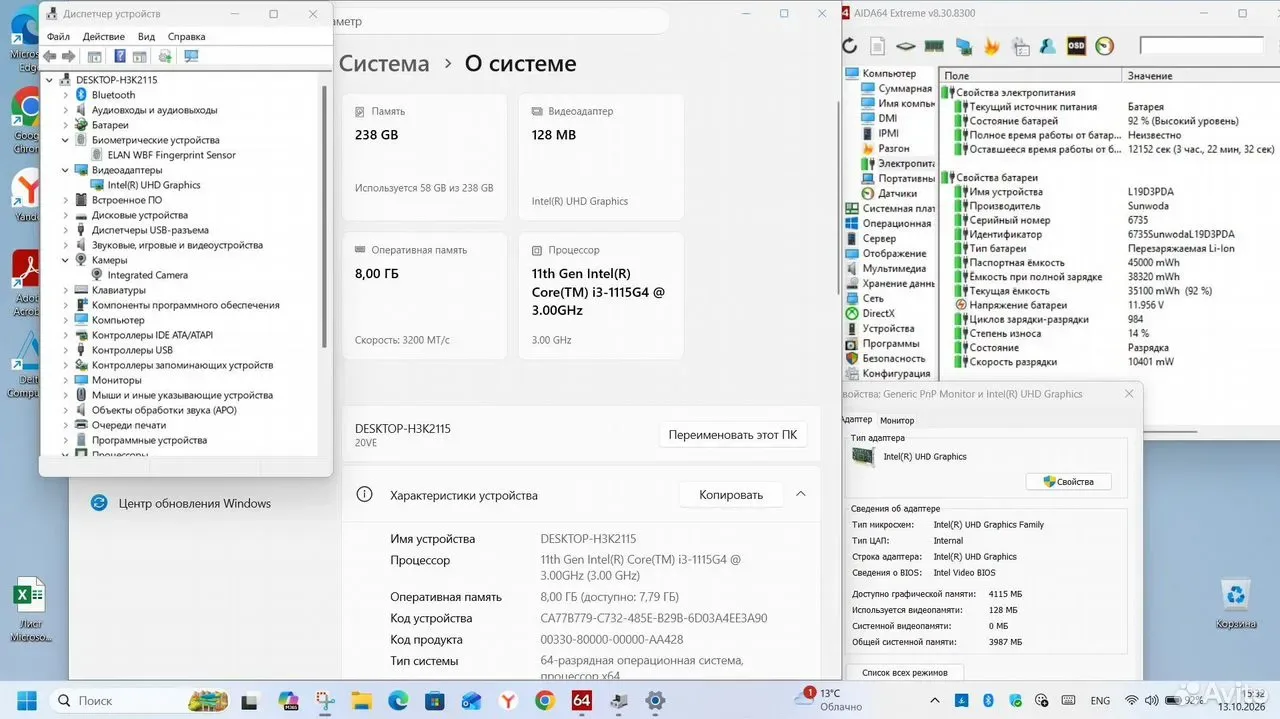Screen dimensions: 1280x719
Task: Click the gauge sensor icon in AIDA64 toolbar
Action: [x=1105, y=46]
